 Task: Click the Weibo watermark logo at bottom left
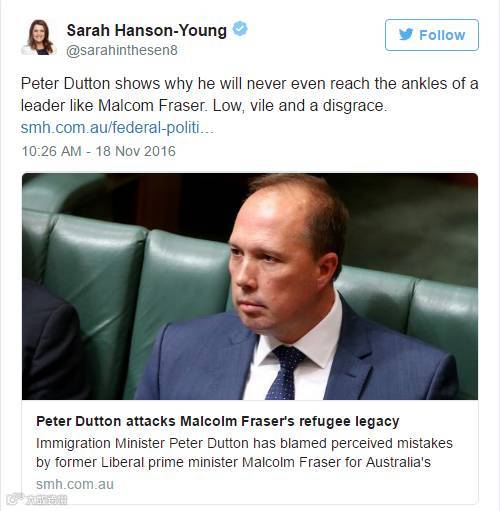pos(38,499)
